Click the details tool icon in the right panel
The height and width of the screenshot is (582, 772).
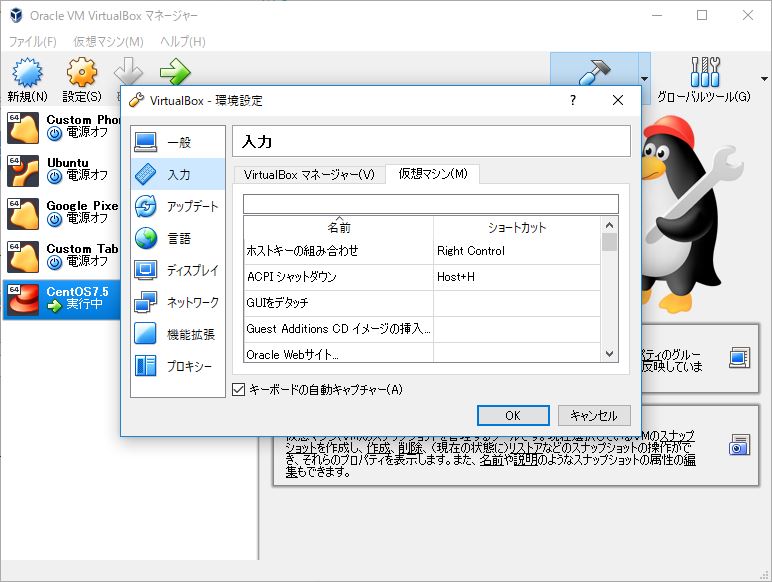pos(740,358)
